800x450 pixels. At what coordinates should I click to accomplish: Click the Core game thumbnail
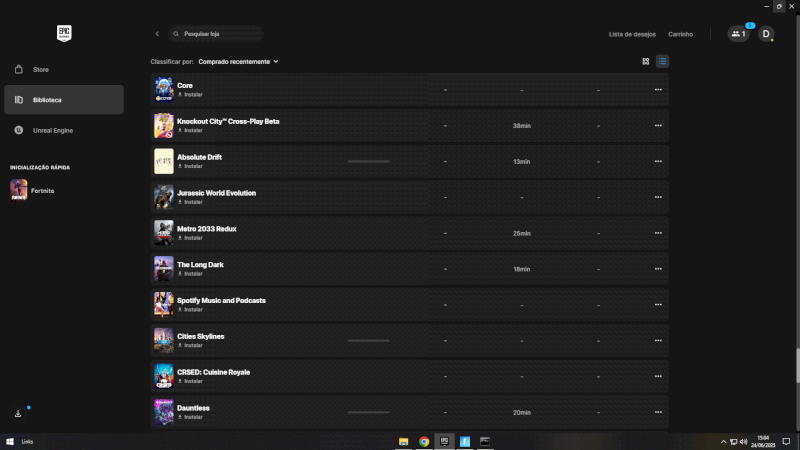click(x=164, y=90)
